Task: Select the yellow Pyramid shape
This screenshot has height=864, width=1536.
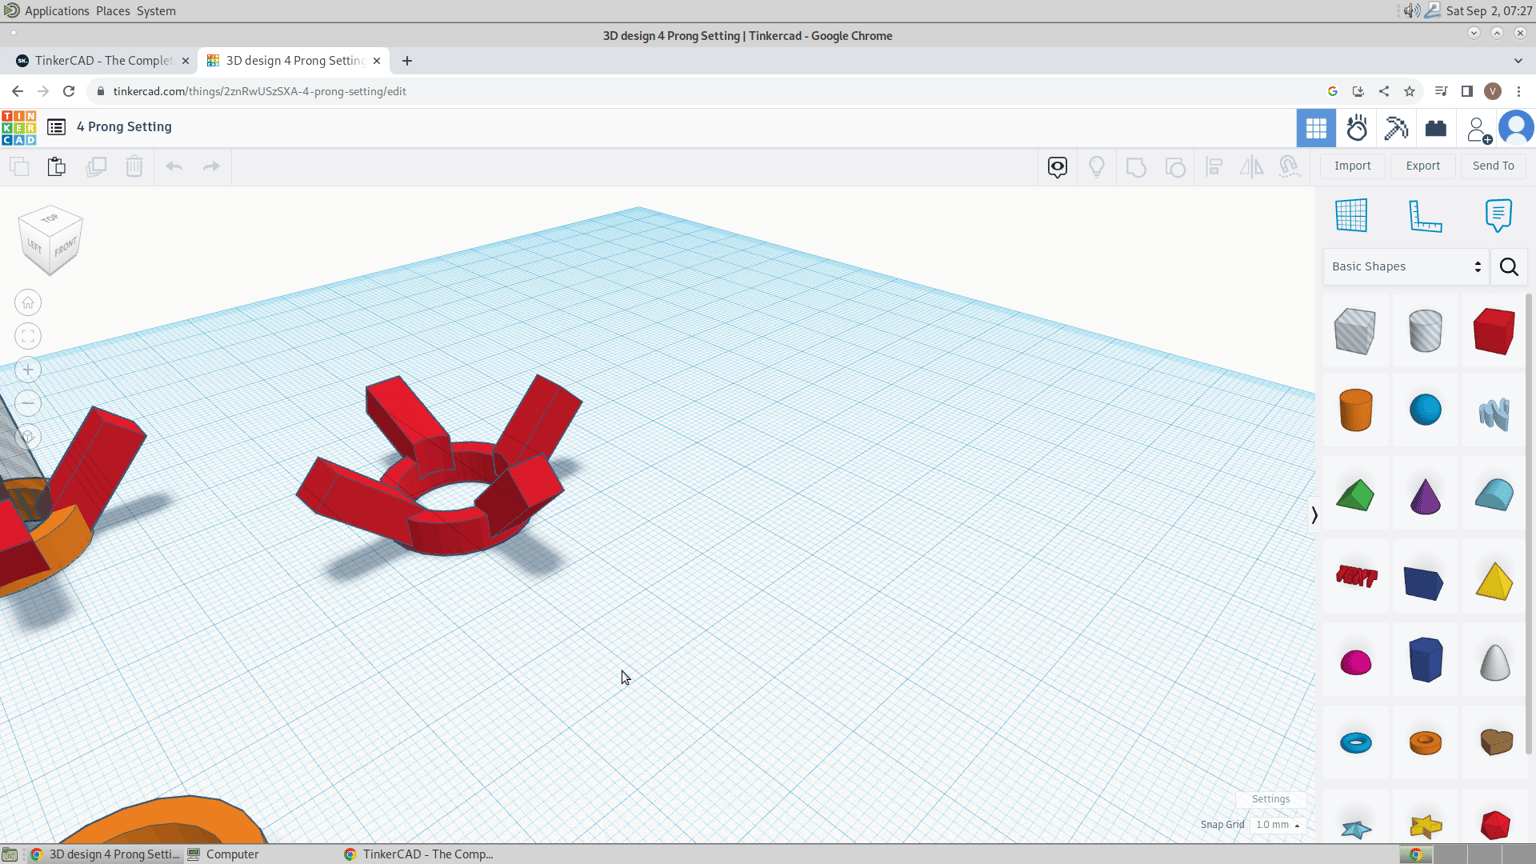Action: (x=1494, y=581)
